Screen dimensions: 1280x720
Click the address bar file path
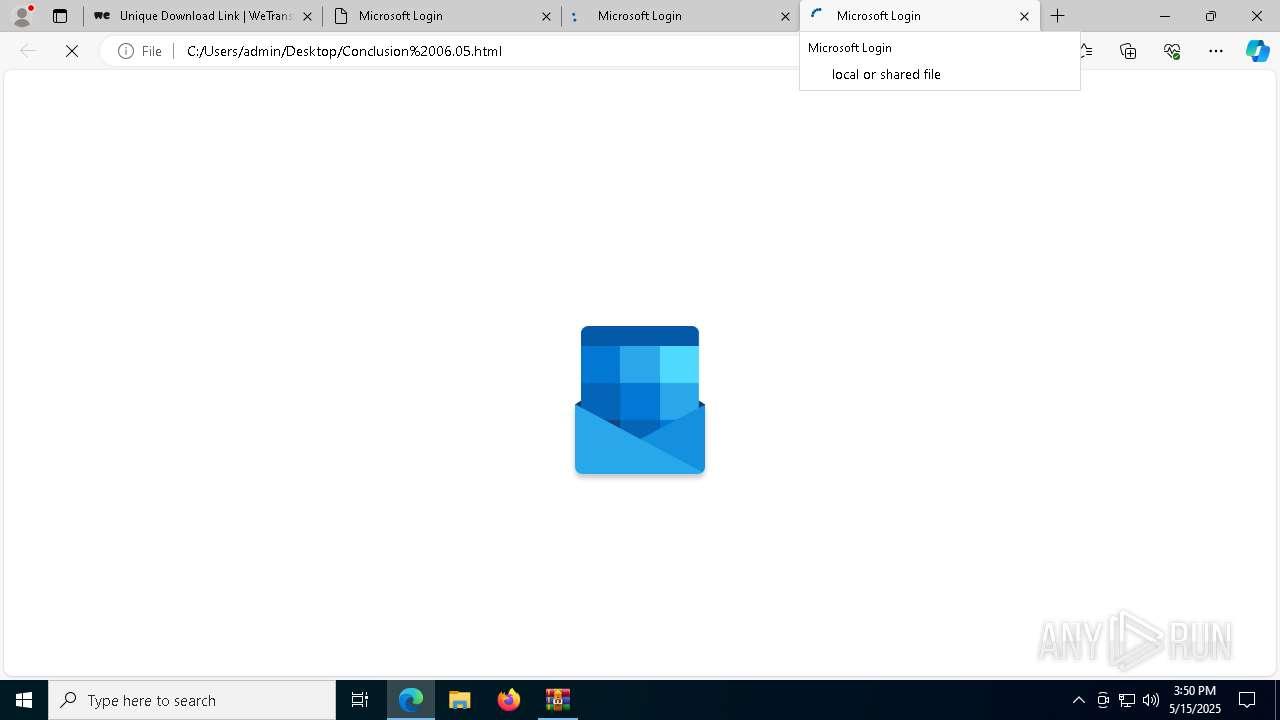pyautogui.click(x=344, y=51)
